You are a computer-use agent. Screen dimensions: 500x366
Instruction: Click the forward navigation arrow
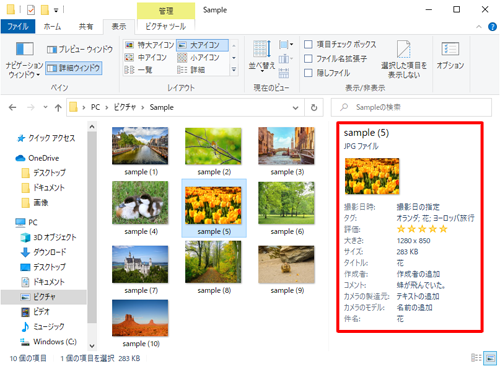click(31, 107)
